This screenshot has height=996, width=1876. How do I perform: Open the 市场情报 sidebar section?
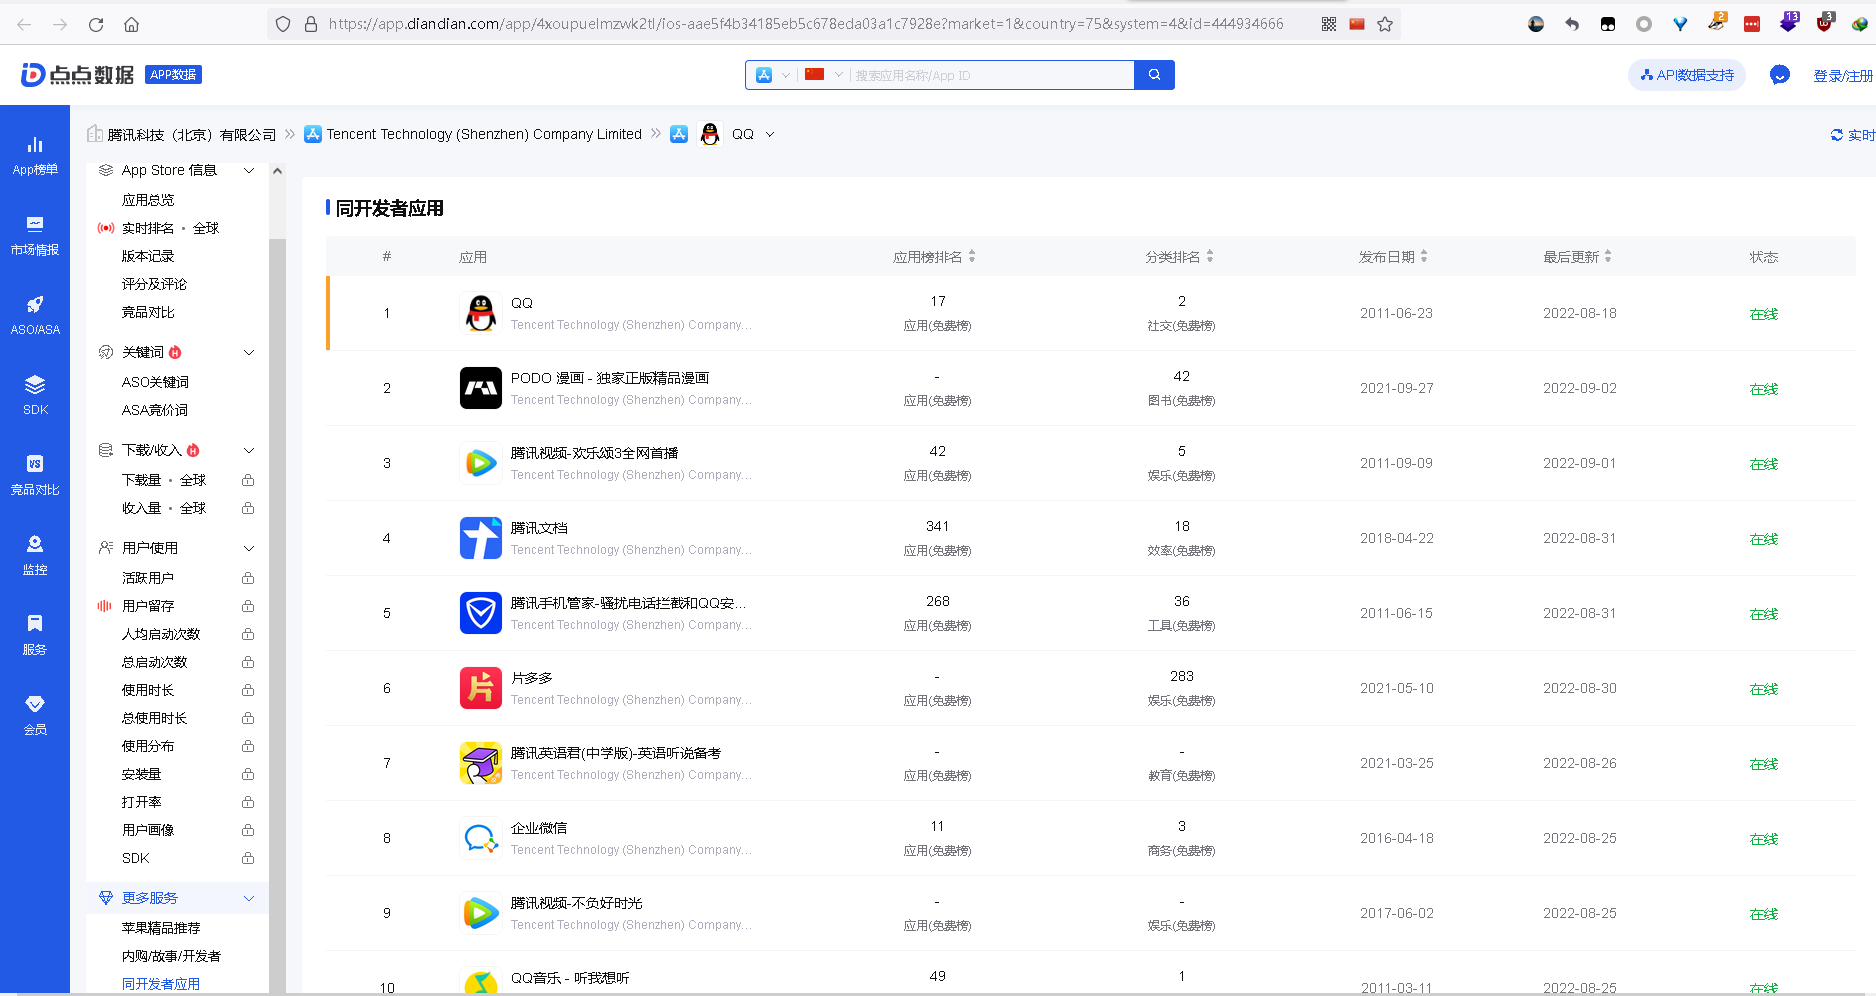point(35,236)
